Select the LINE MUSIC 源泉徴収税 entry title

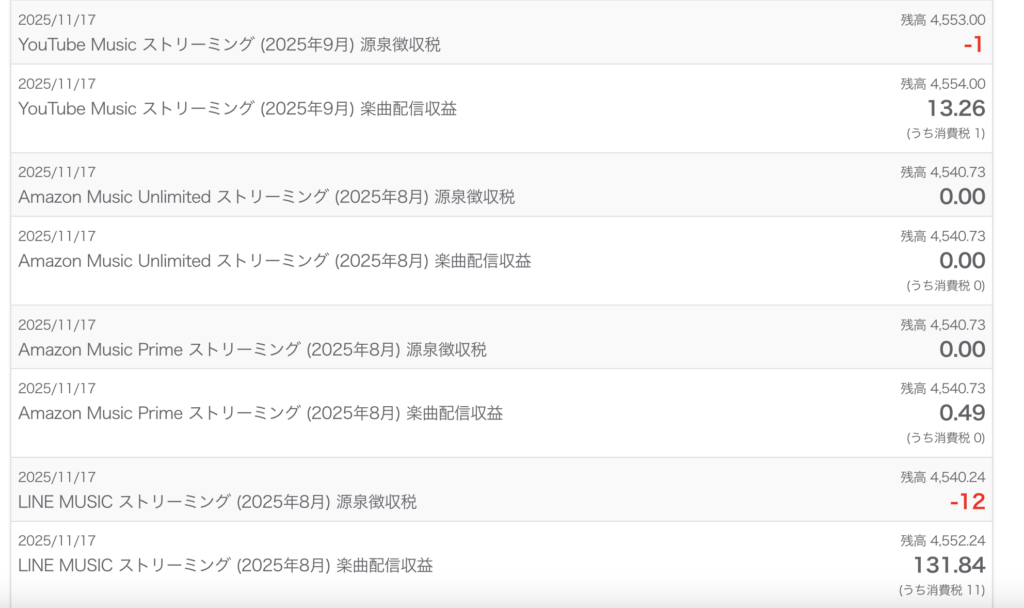click(217, 502)
